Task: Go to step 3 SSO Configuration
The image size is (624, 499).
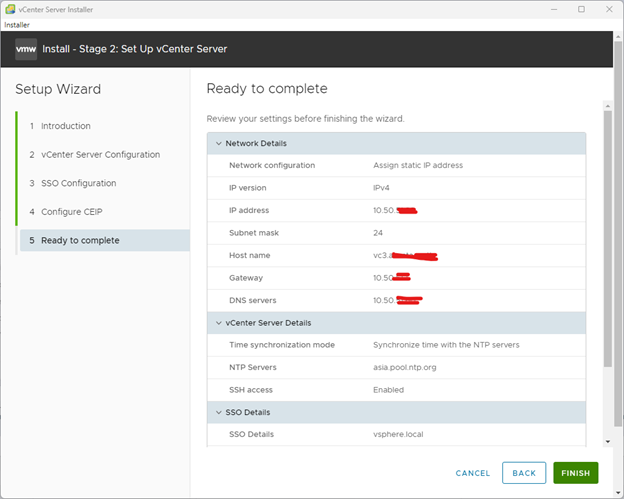Action: 78,183
